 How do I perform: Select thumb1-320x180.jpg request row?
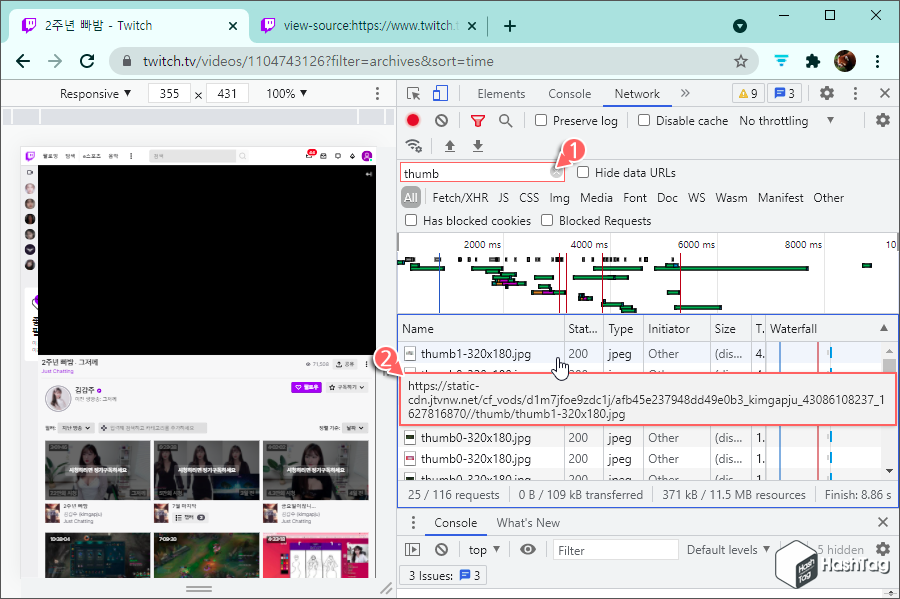641,353
